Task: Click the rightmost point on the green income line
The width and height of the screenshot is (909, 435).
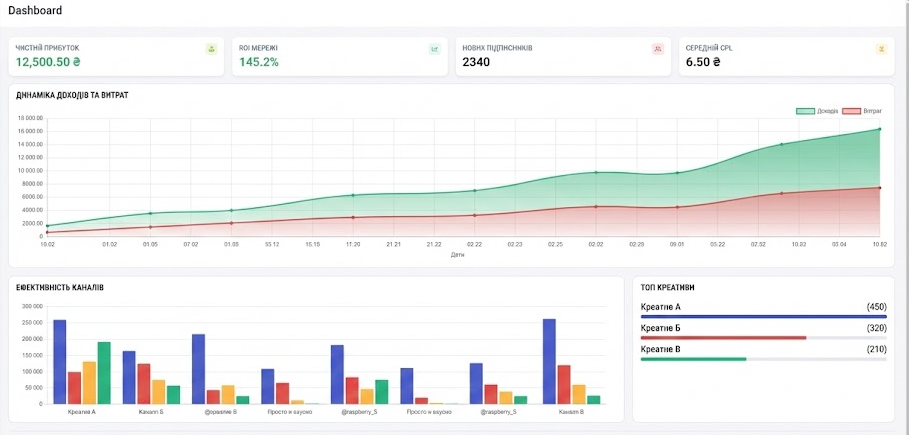Action: [879, 129]
